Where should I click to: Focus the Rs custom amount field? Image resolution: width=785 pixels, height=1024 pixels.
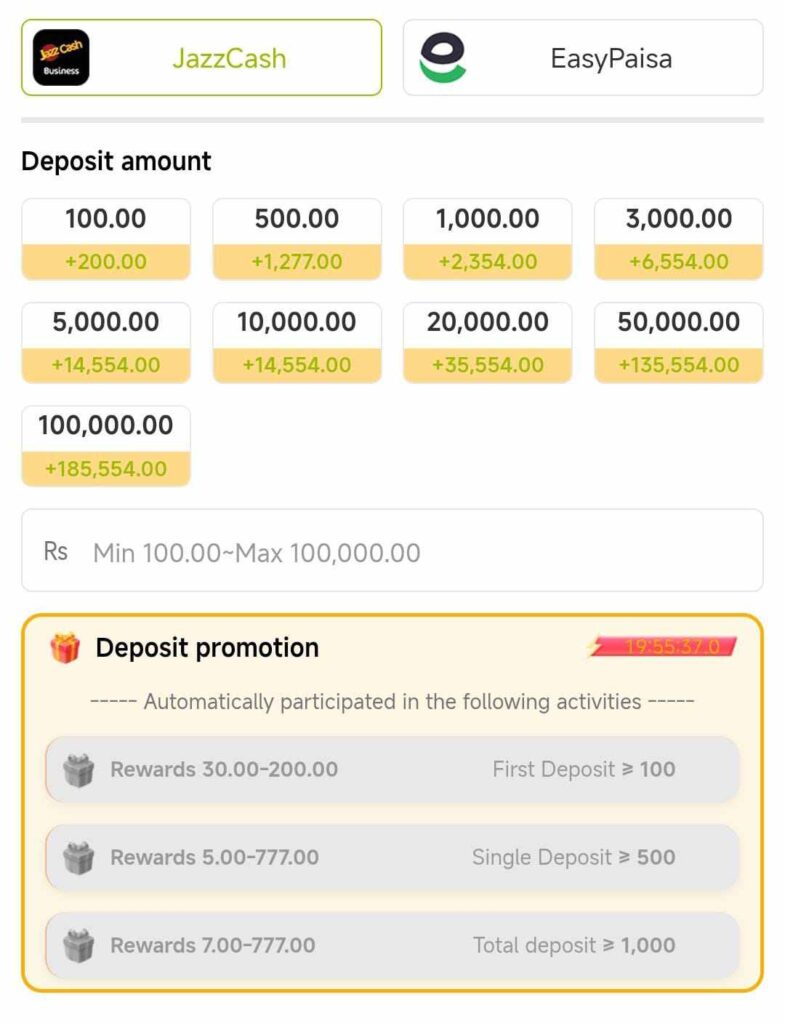(x=392, y=551)
